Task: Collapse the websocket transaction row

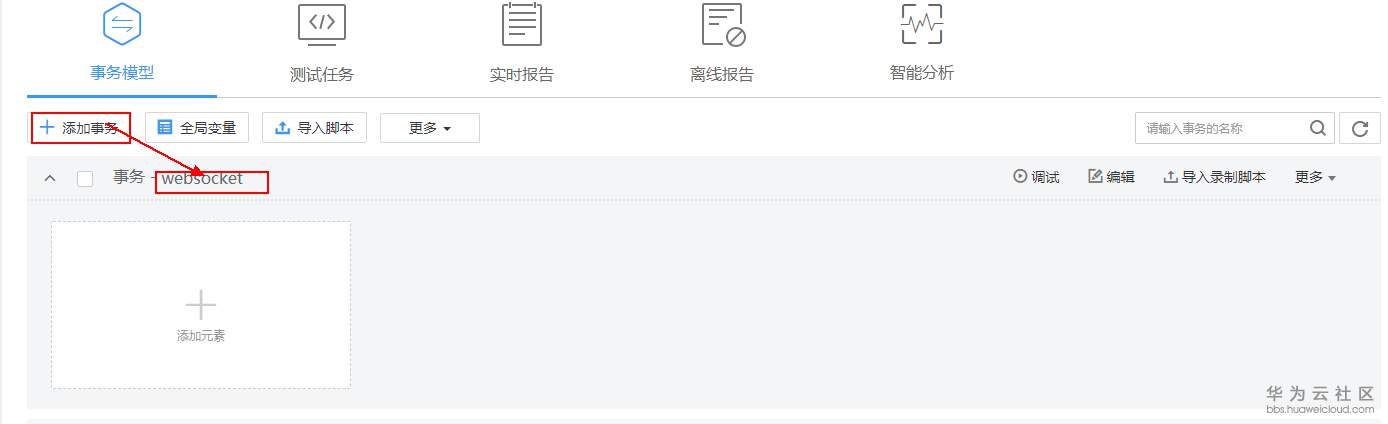Action: pos(49,178)
